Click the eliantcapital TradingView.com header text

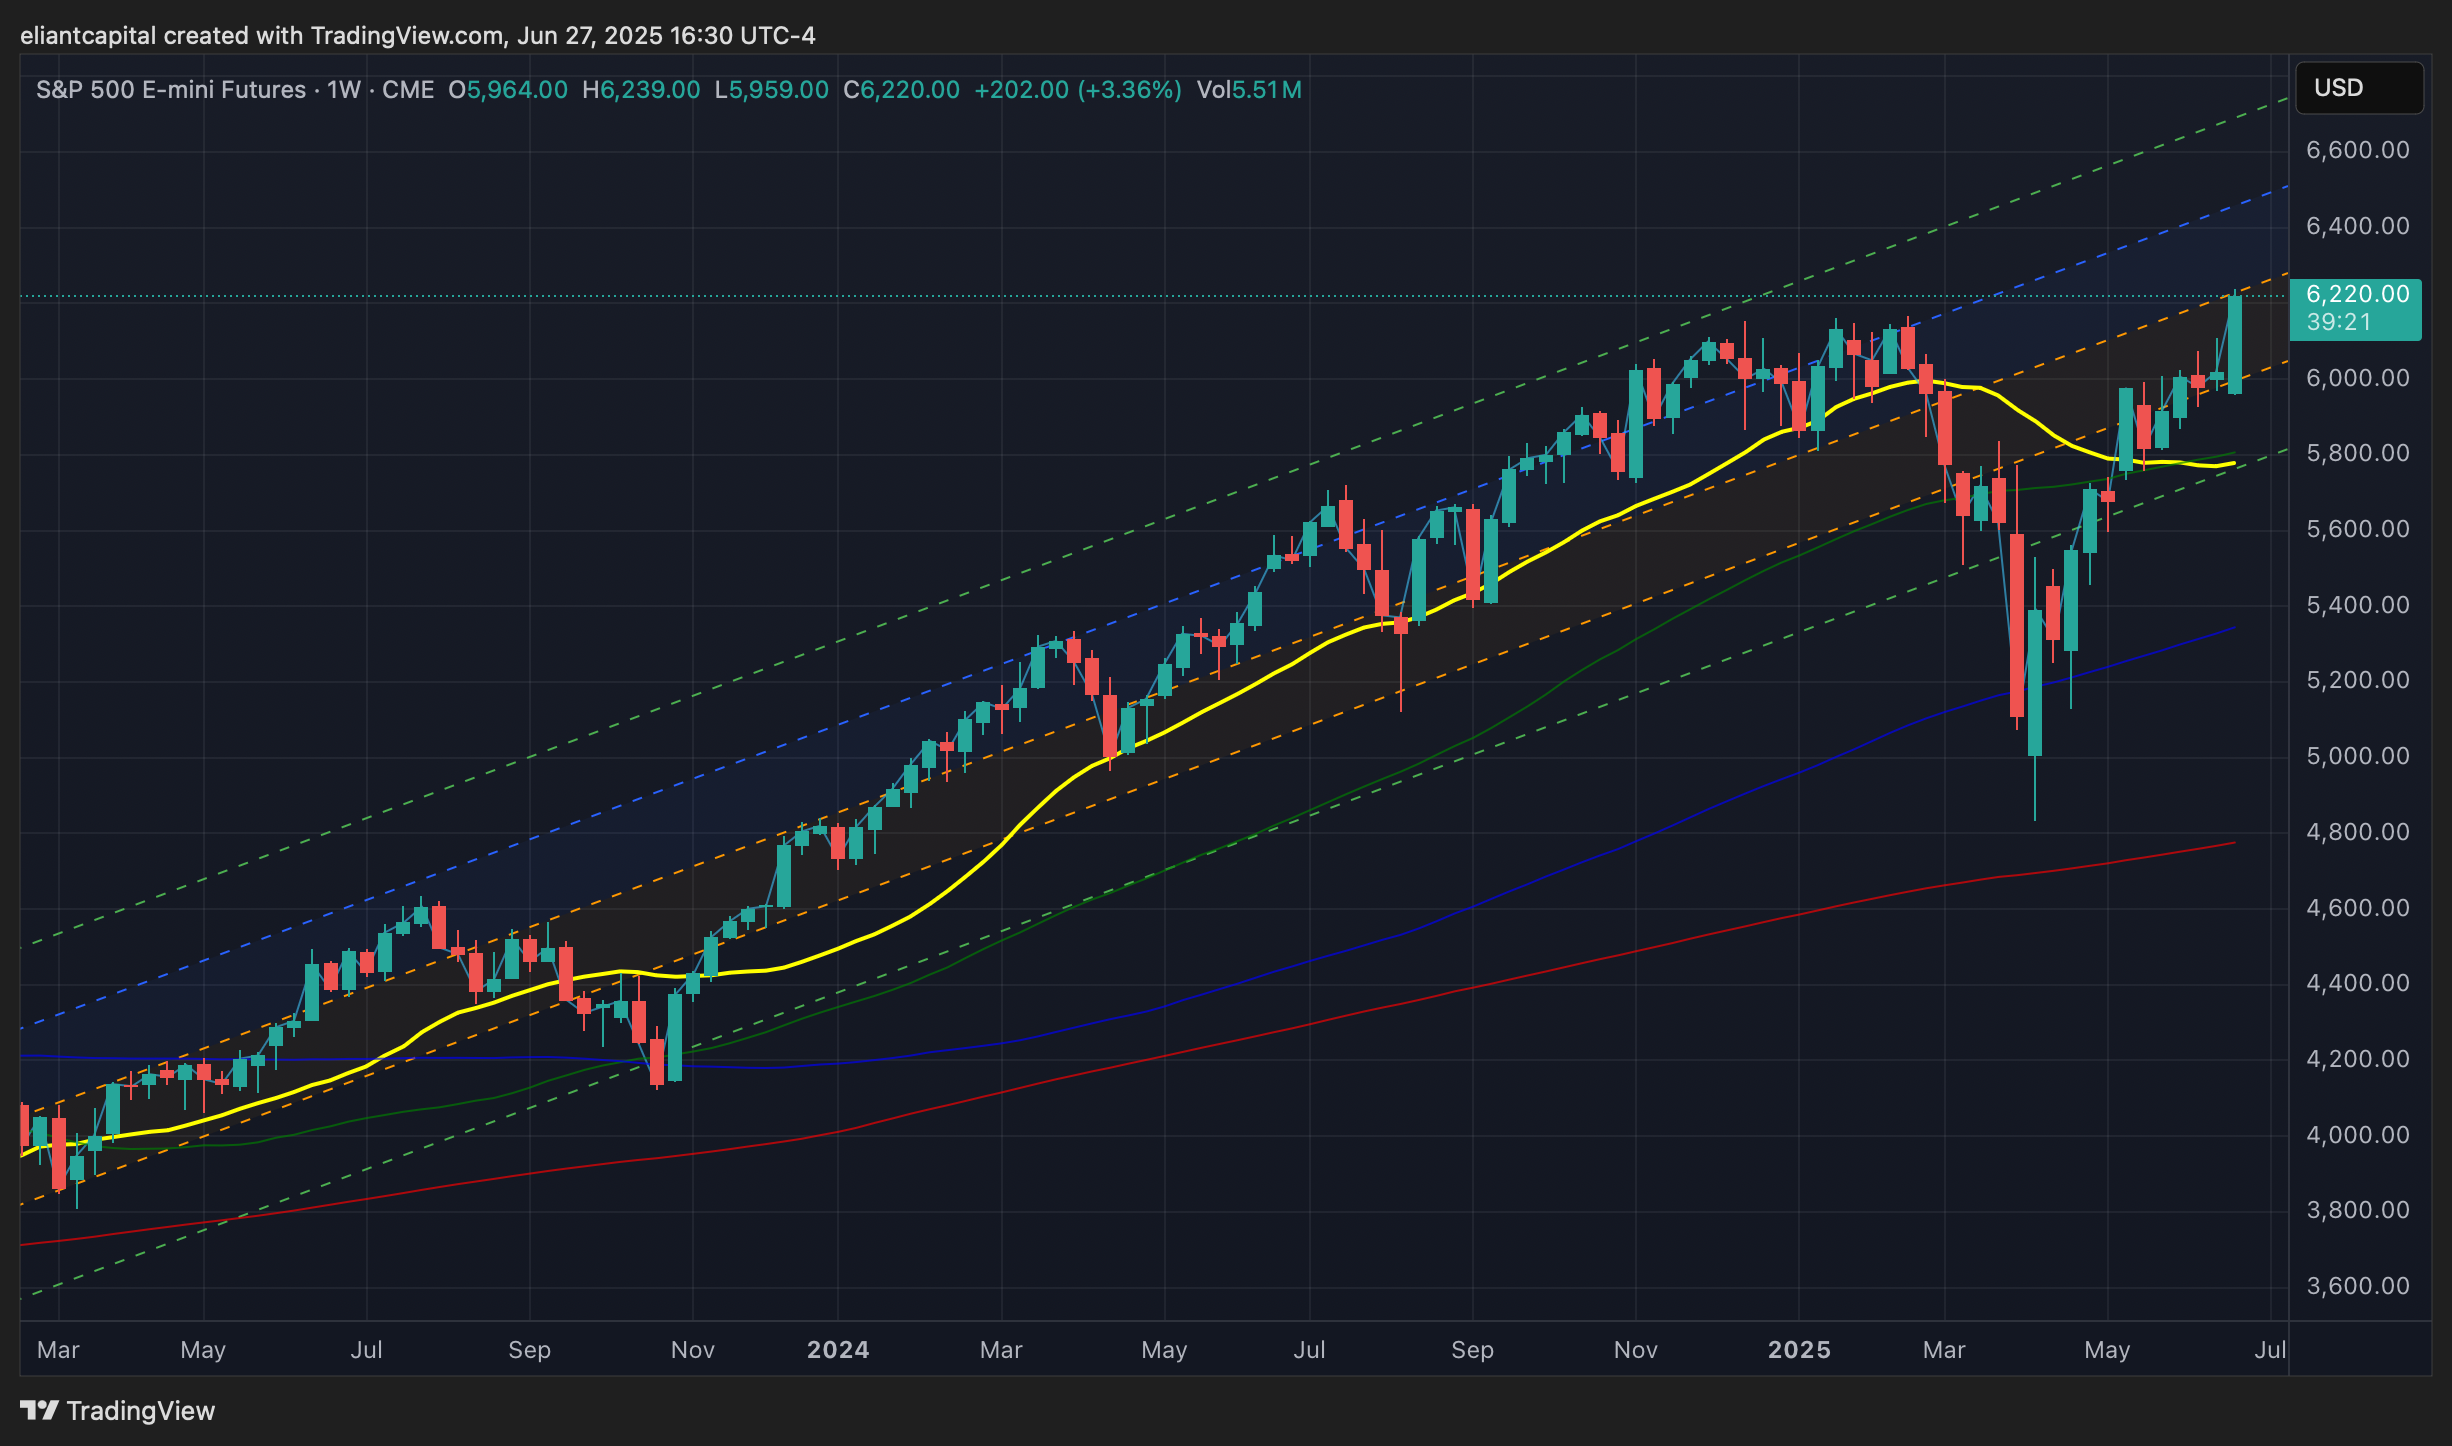417,36
